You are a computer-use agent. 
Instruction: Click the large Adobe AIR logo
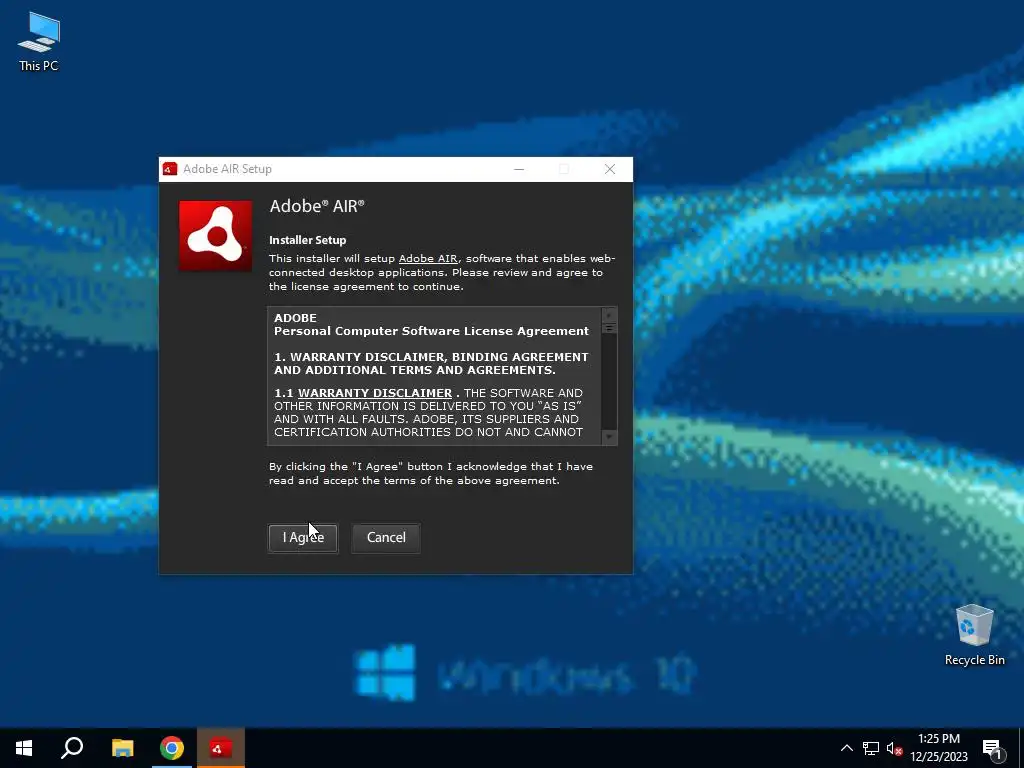[216, 236]
